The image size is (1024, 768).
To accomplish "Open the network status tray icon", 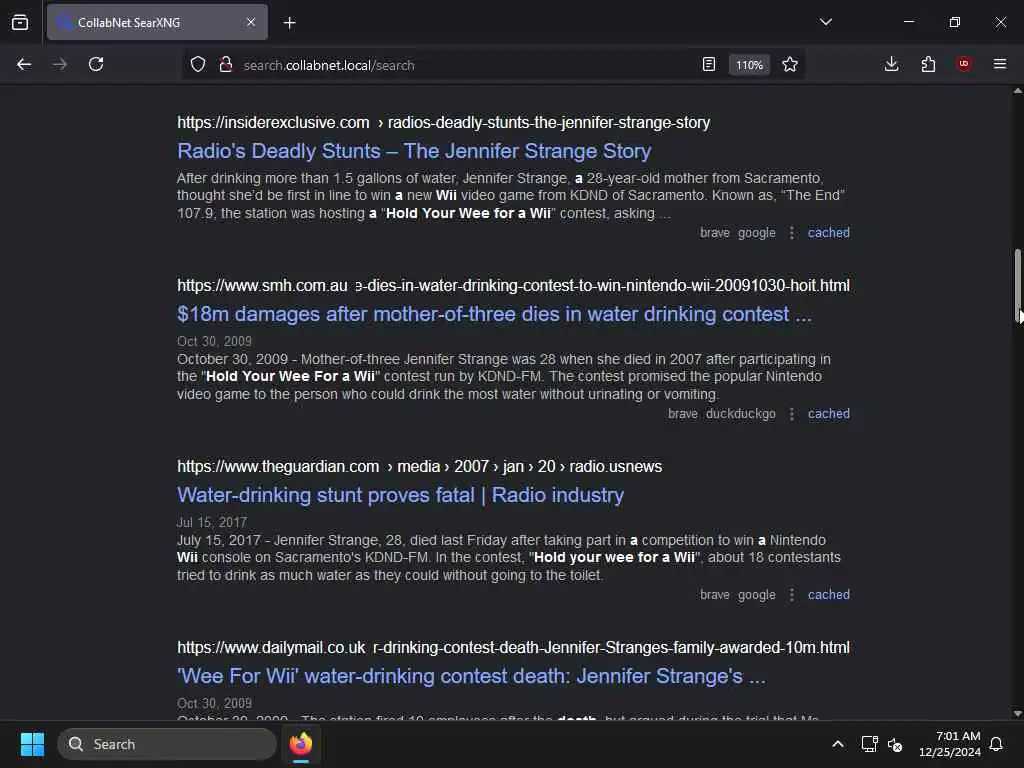I will 869,744.
